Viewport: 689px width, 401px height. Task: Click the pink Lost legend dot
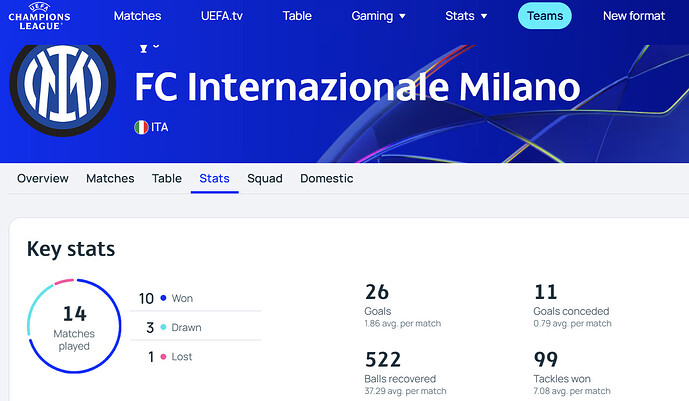163,357
